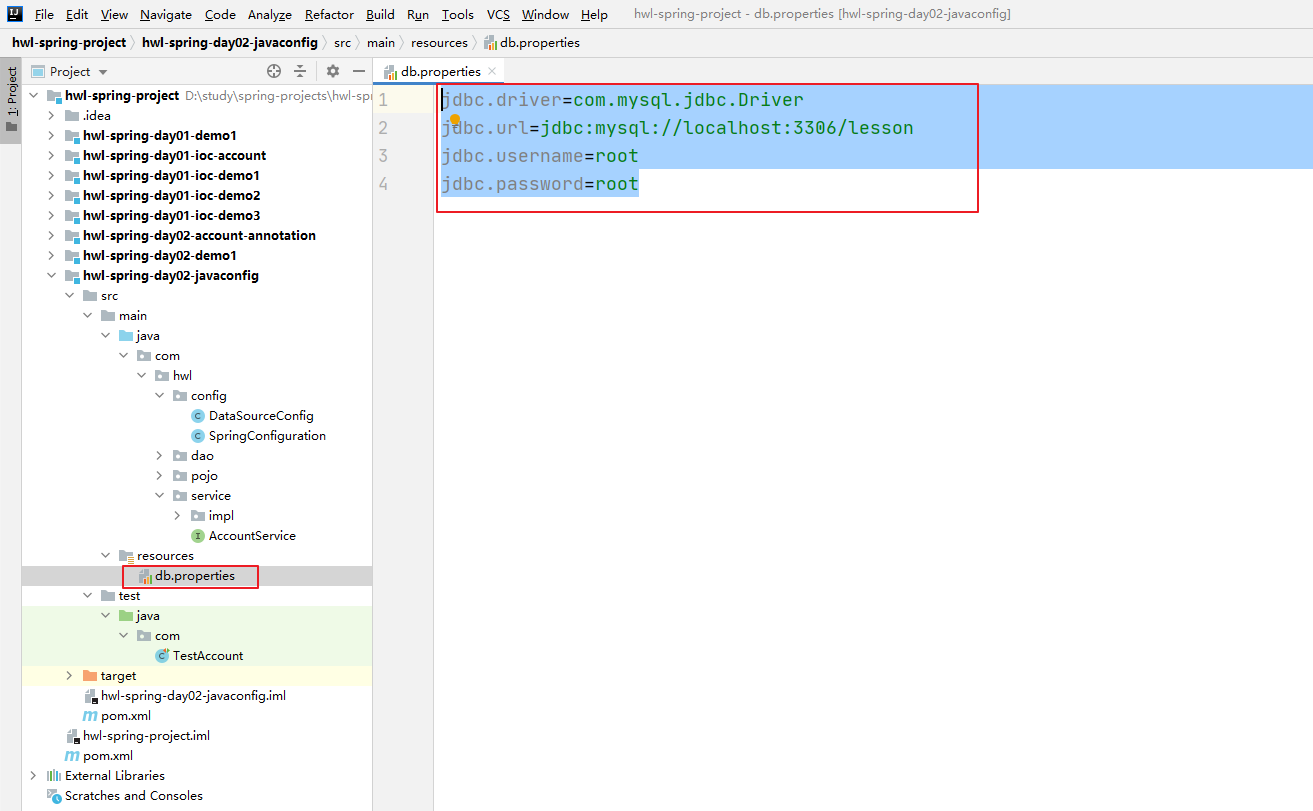Click the SpringConfiguration class icon
The width and height of the screenshot is (1313, 811).
(198, 436)
